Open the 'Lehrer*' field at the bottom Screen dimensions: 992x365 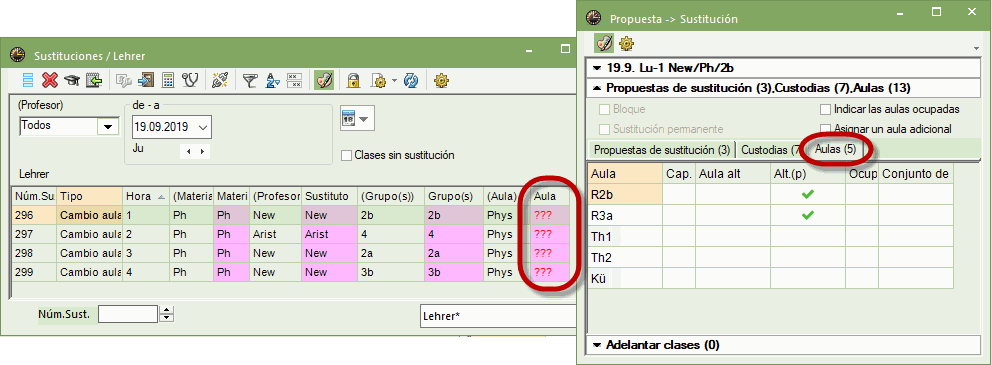(498, 316)
